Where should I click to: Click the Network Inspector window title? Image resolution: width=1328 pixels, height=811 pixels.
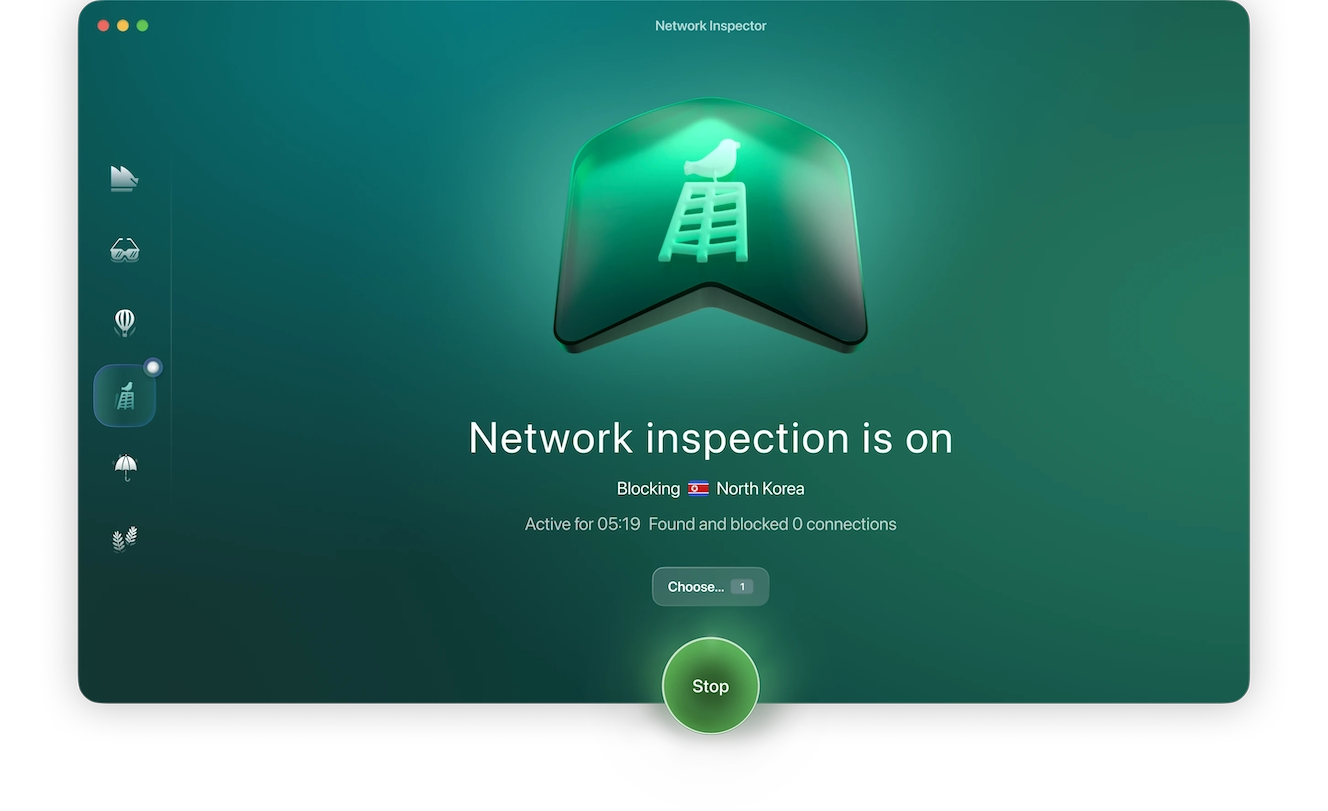(710, 25)
